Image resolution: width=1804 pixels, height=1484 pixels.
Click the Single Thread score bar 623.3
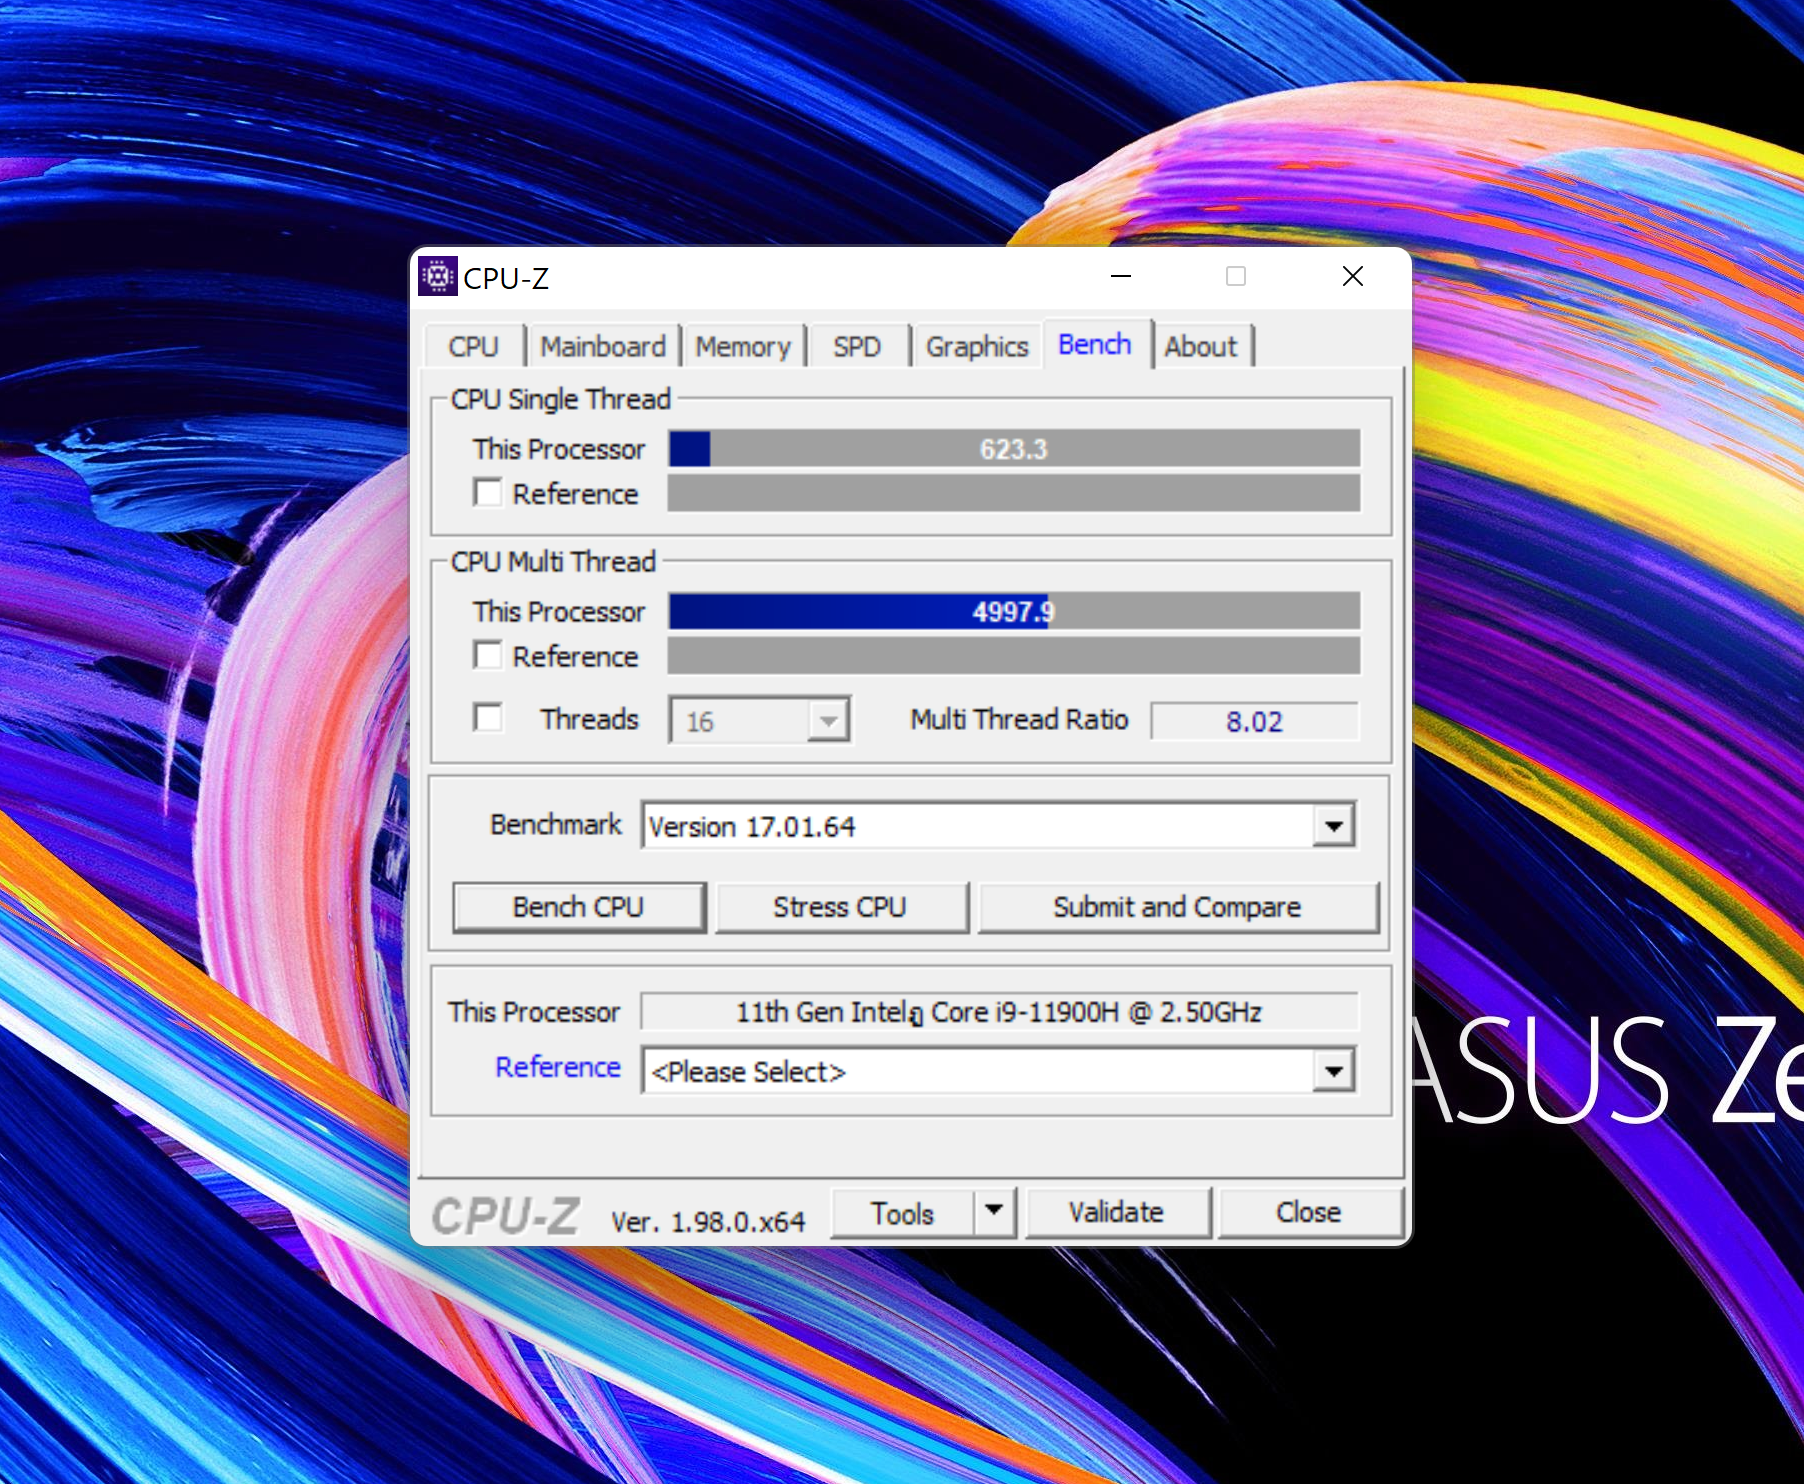point(1014,449)
